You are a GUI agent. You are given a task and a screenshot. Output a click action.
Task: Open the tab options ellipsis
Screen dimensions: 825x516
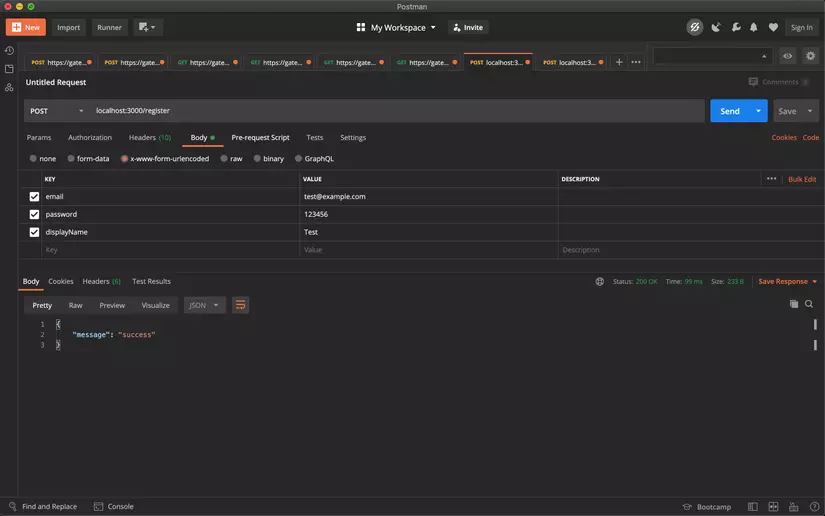click(x=636, y=62)
